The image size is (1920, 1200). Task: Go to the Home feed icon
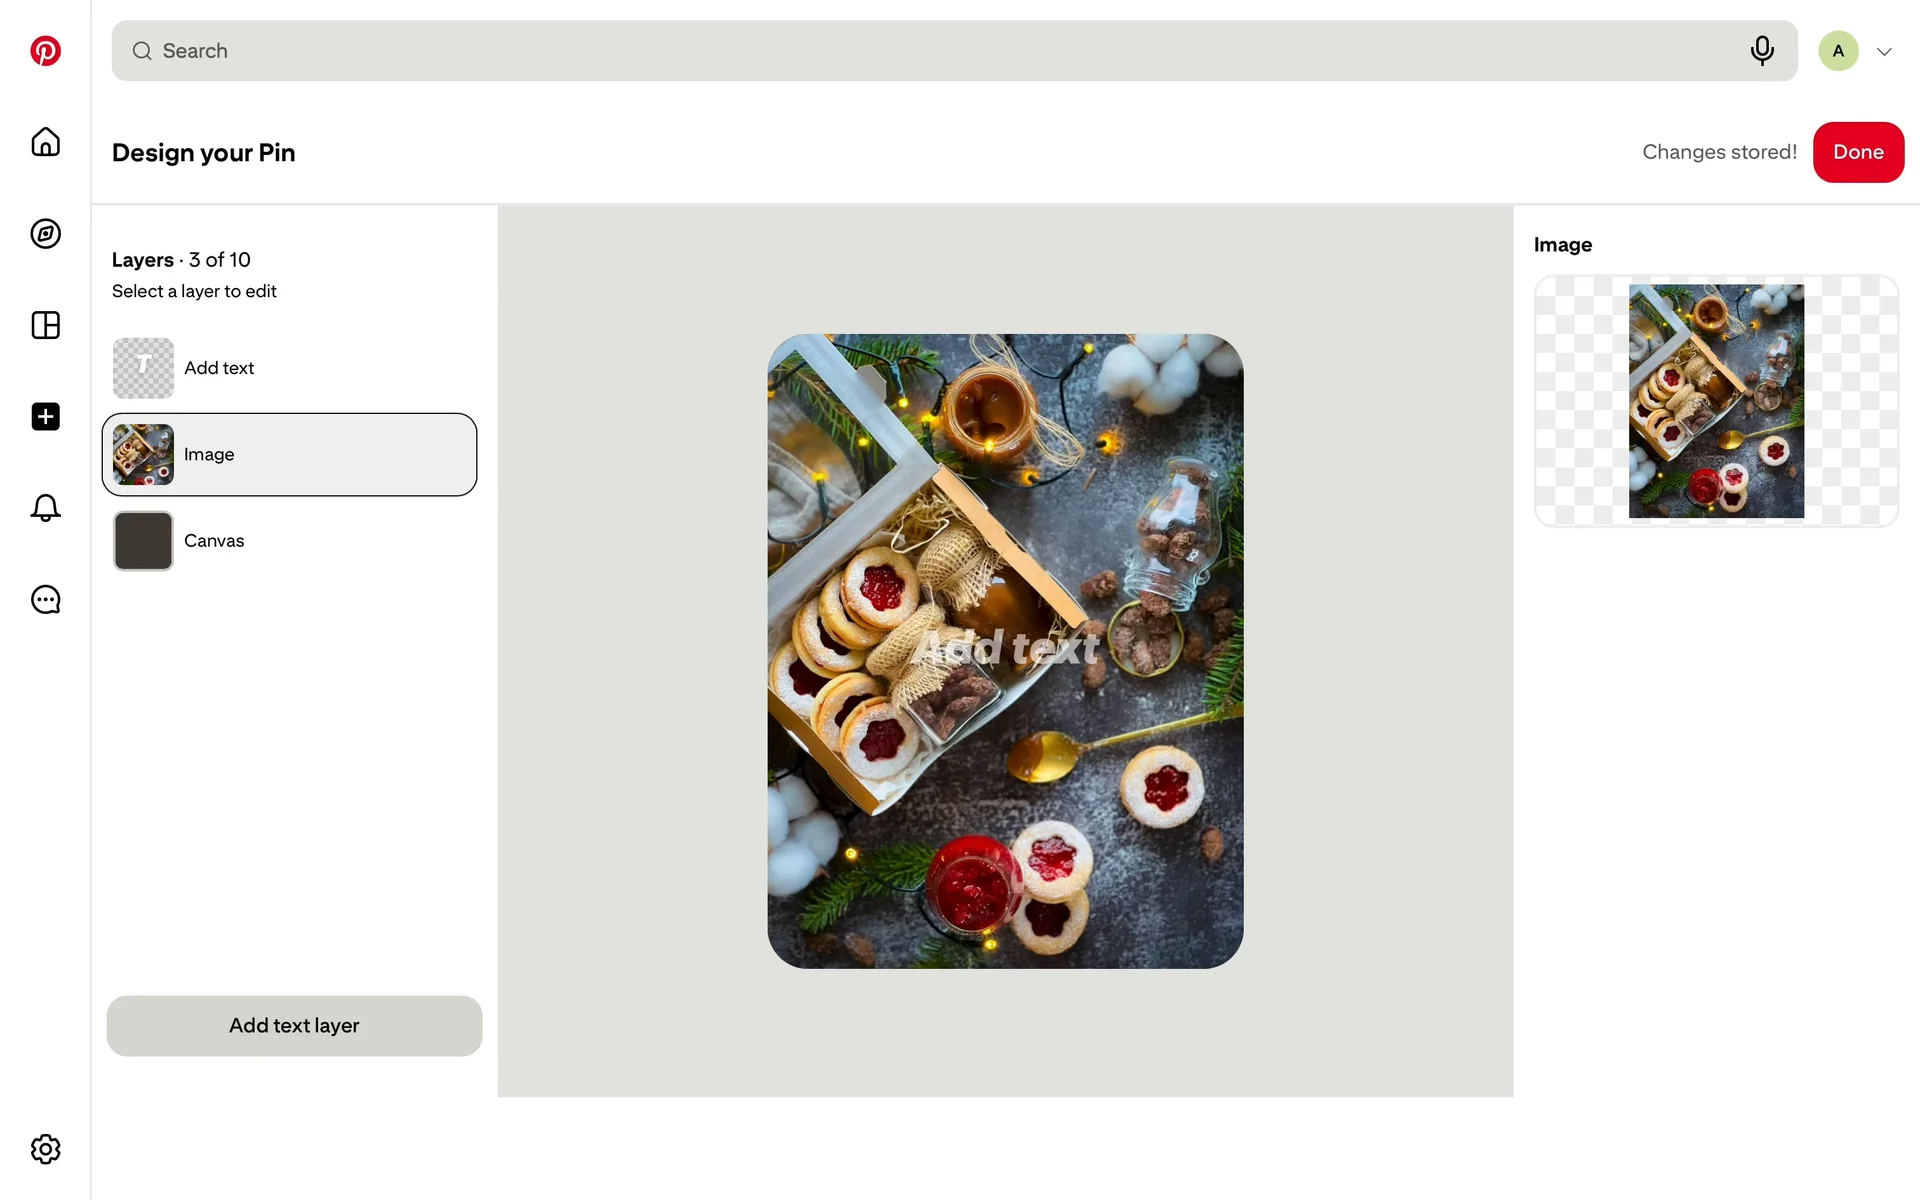45,142
